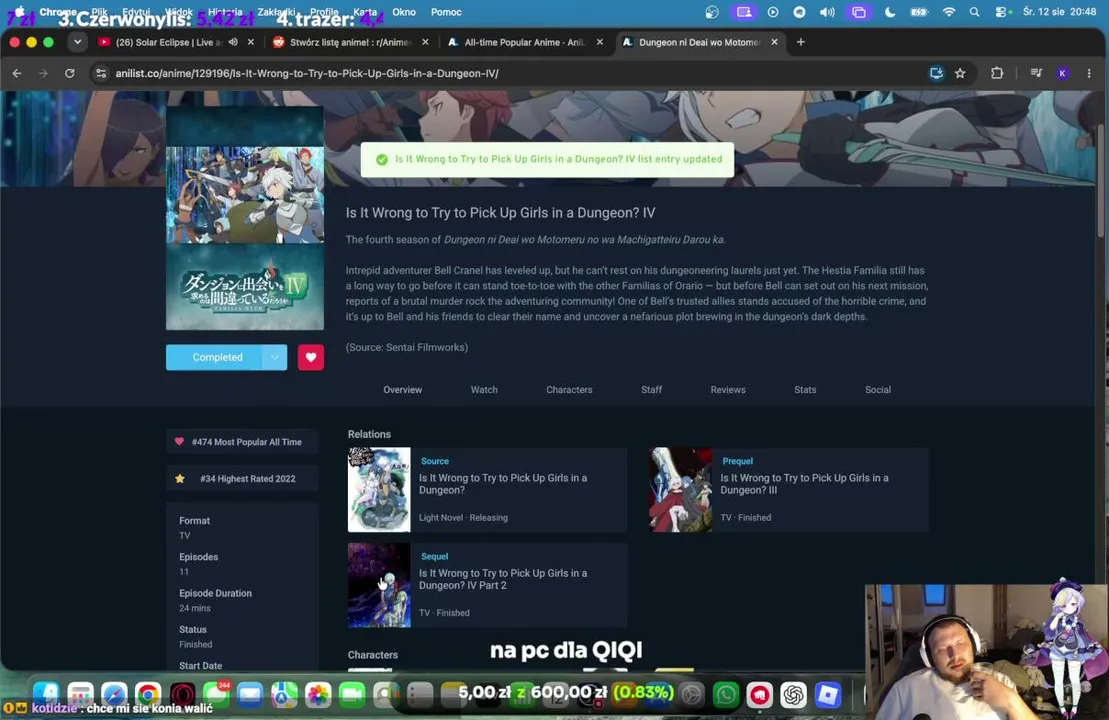The width and height of the screenshot is (1109, 720).
Task: Close the Dungeon ni Deai wo Motomeru tab
Action: click(x=774, y=42)
